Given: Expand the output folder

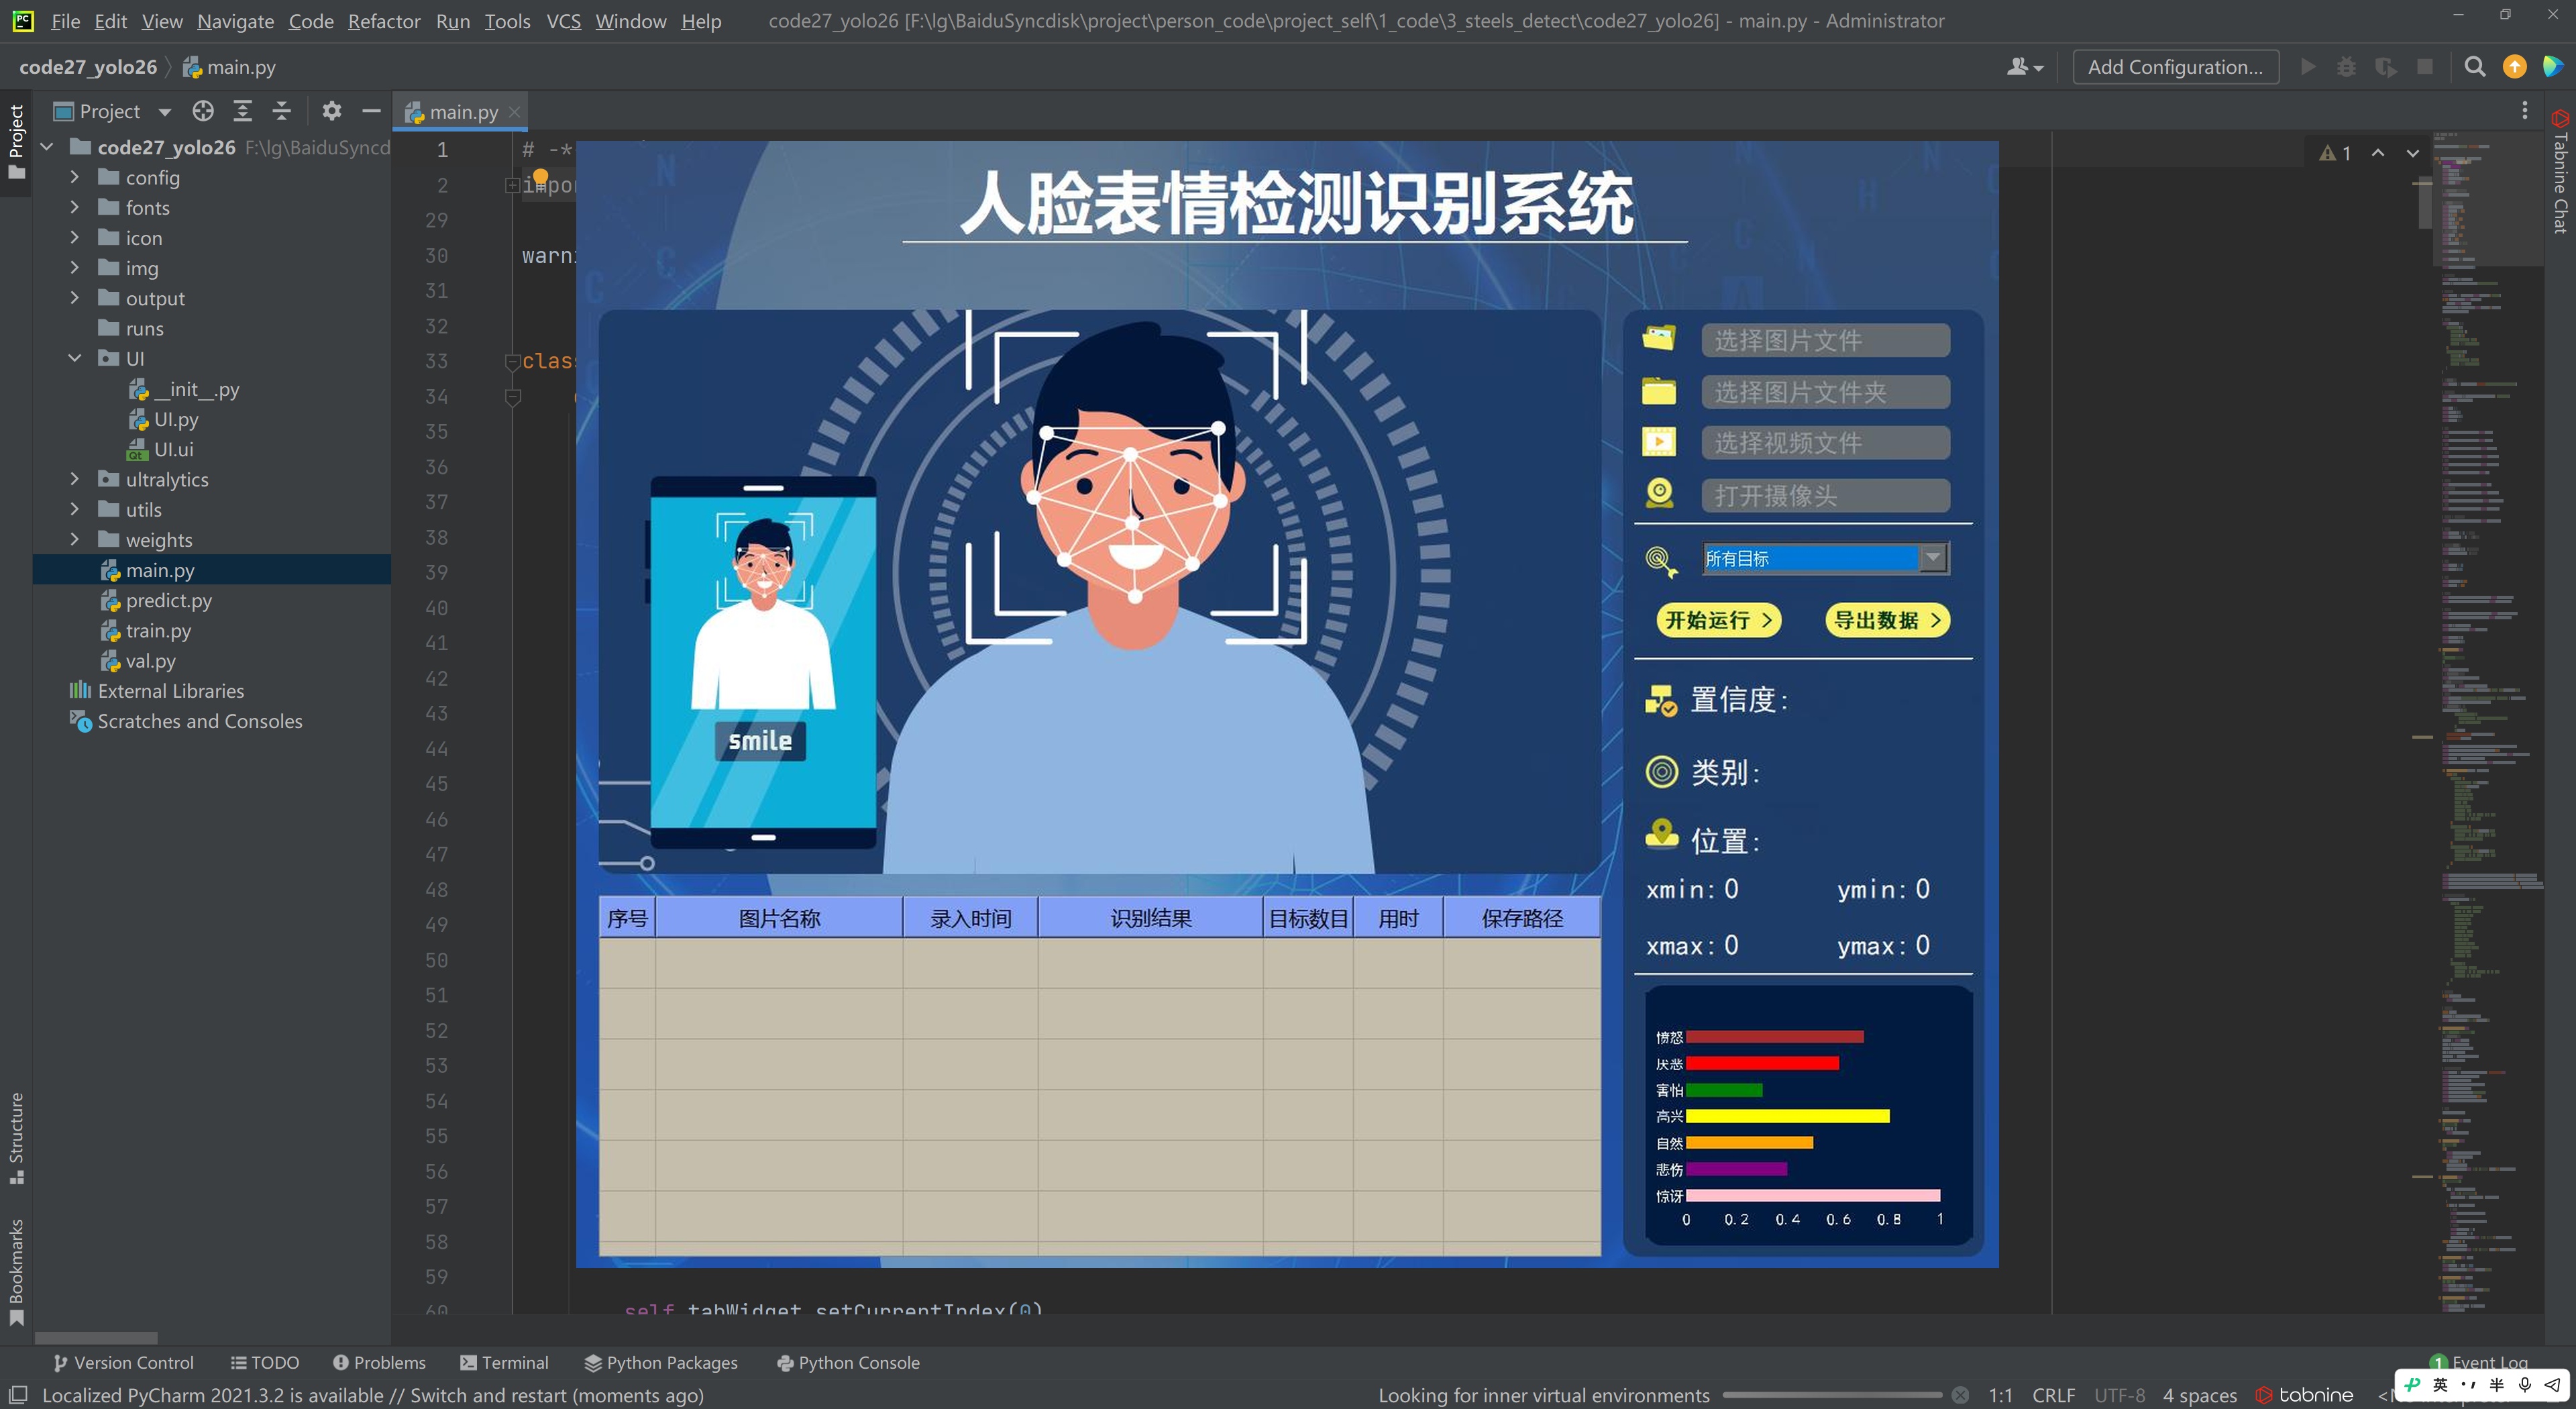Looking at the screenshot, I should point(74,297).
